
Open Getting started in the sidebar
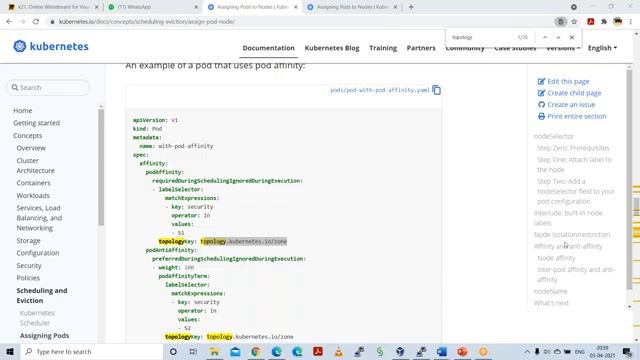point(36,123)
